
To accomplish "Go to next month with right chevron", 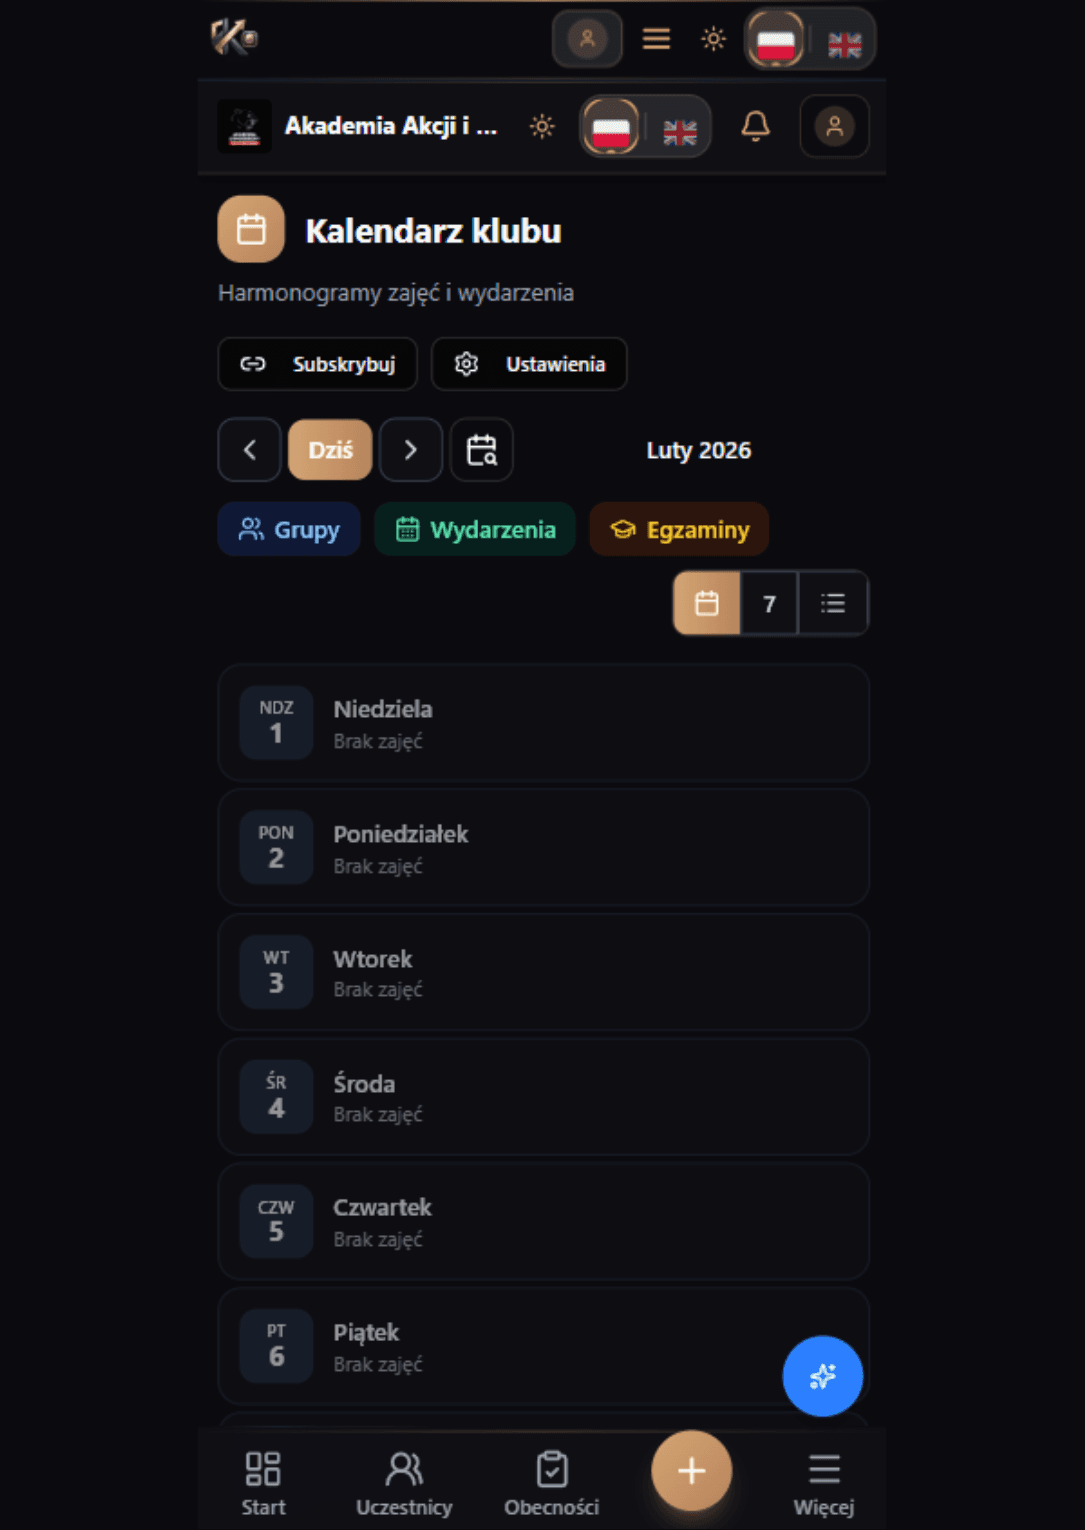I will click(x=411, y=450).
